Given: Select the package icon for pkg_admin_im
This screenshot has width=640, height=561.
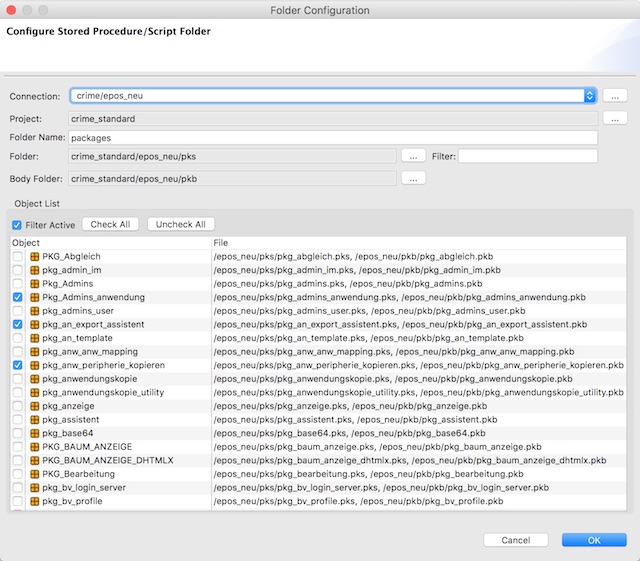Looking at the screenshot, I should click(35, 270).
